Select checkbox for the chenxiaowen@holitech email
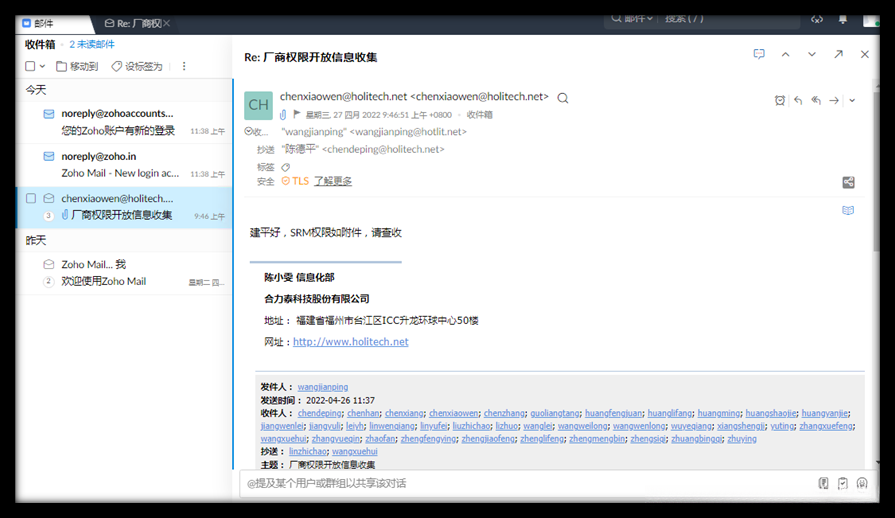The height and width of the screenshot is (518, 895). click(x=31, y=199)
